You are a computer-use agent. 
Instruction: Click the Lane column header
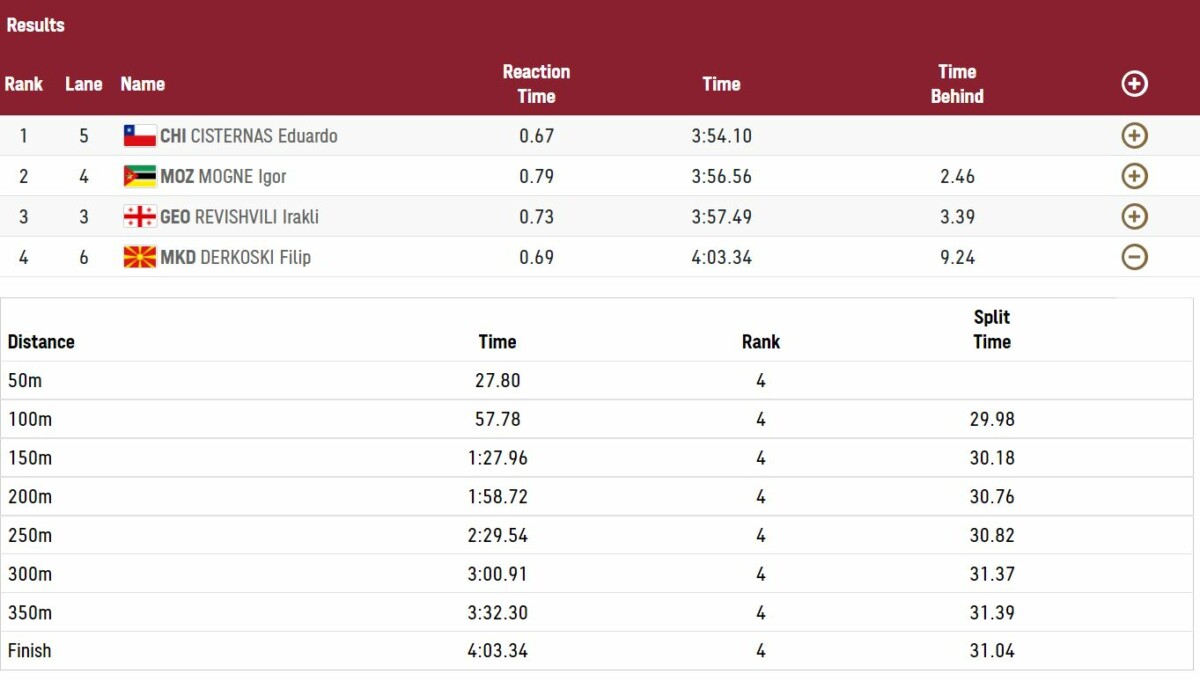point(84,84)
